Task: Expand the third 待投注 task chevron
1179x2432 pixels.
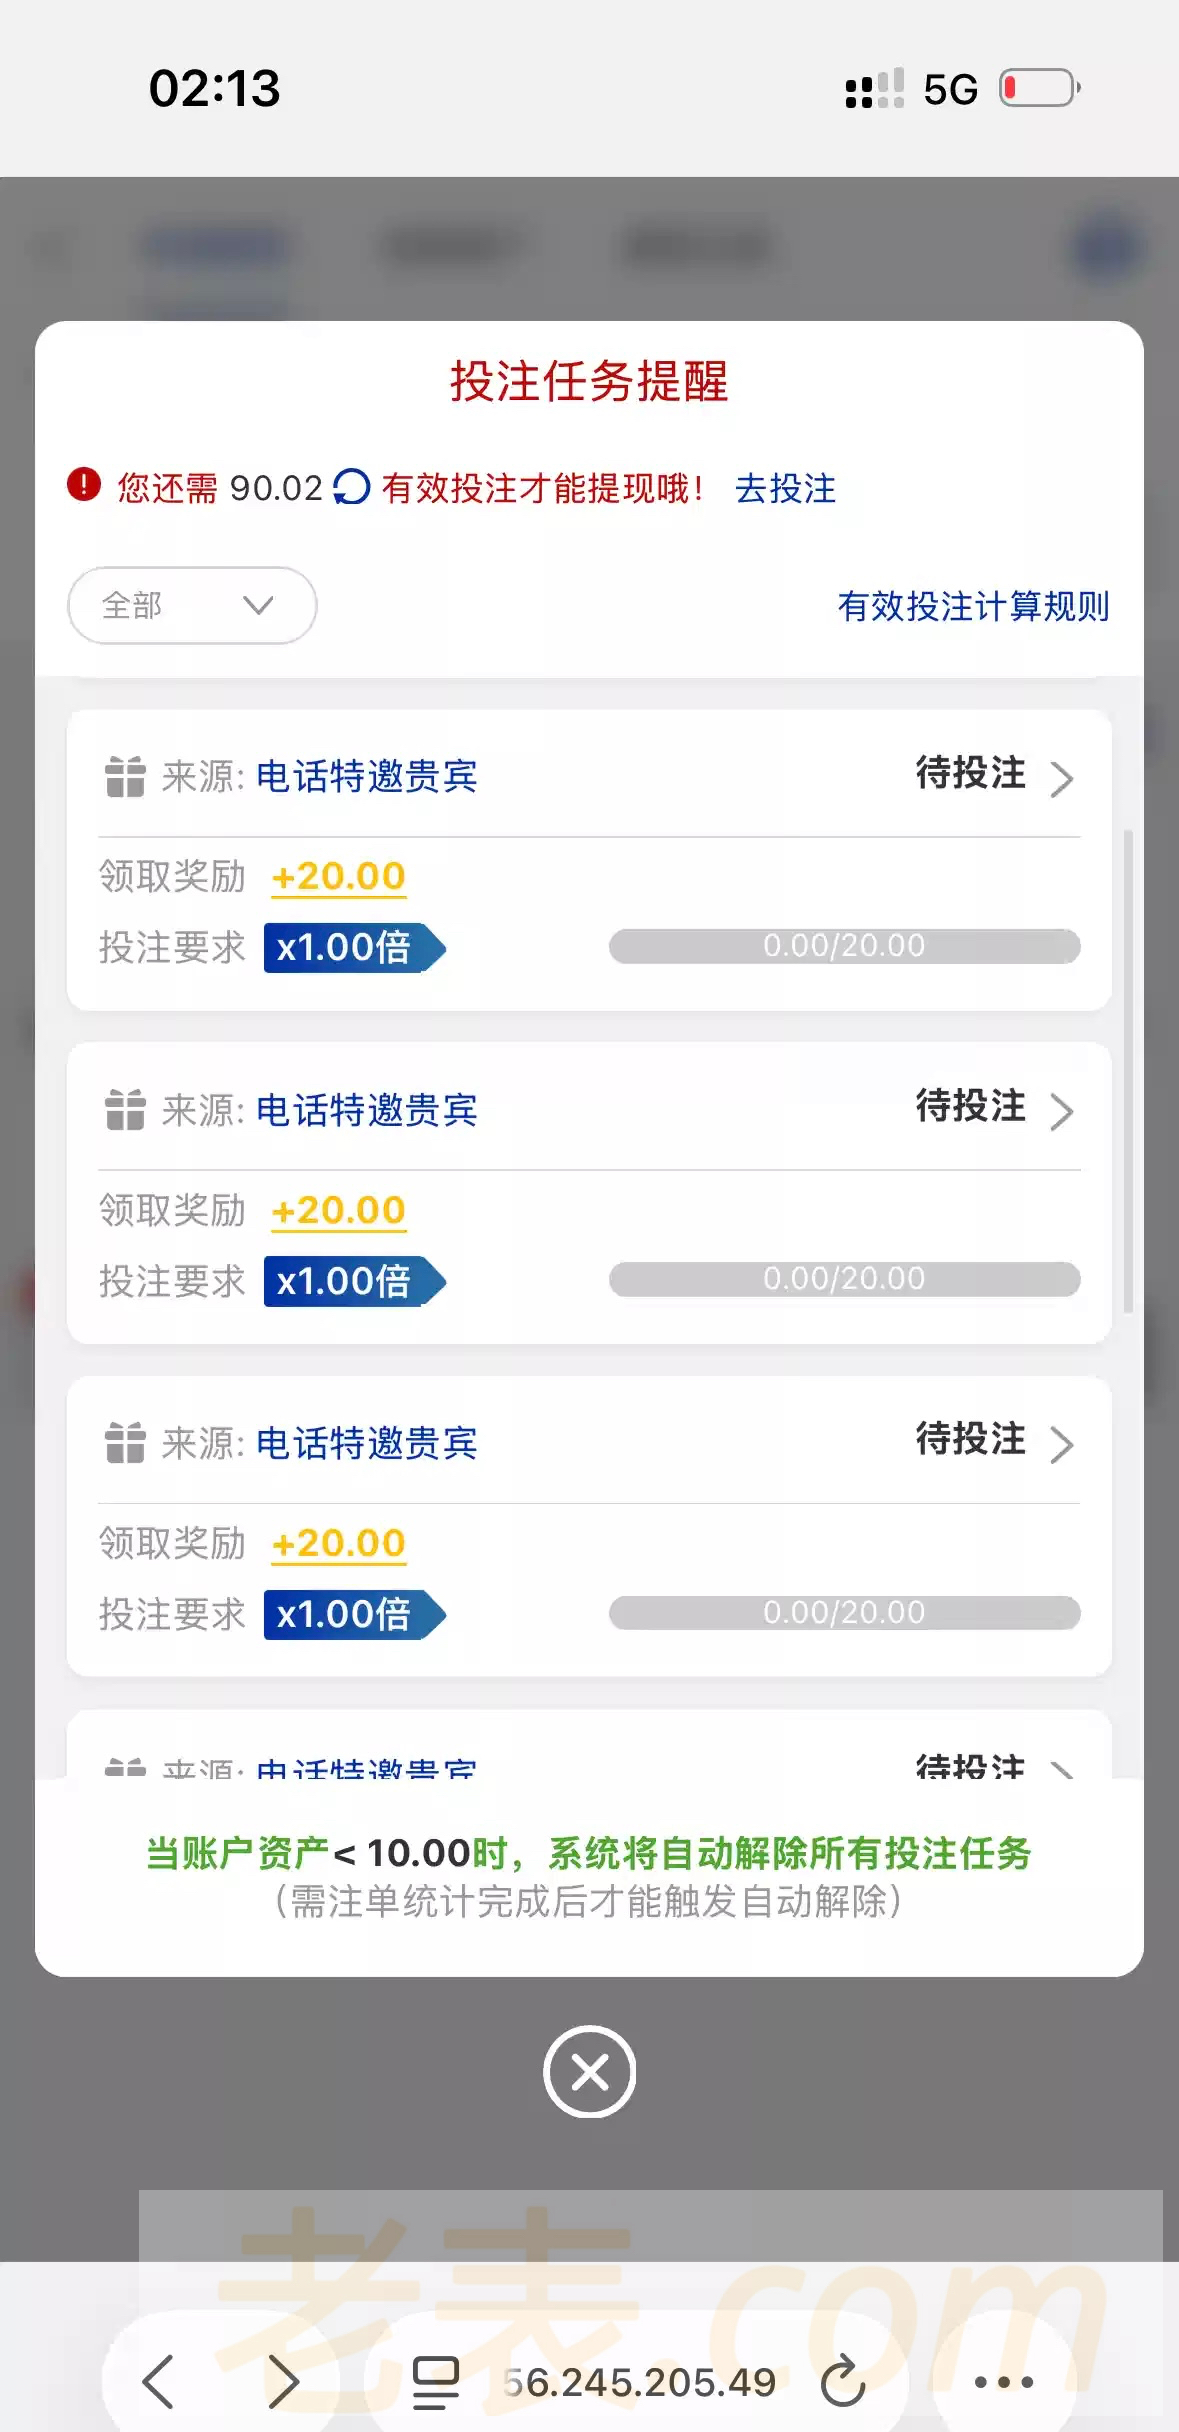Action: [1062, 1444]
